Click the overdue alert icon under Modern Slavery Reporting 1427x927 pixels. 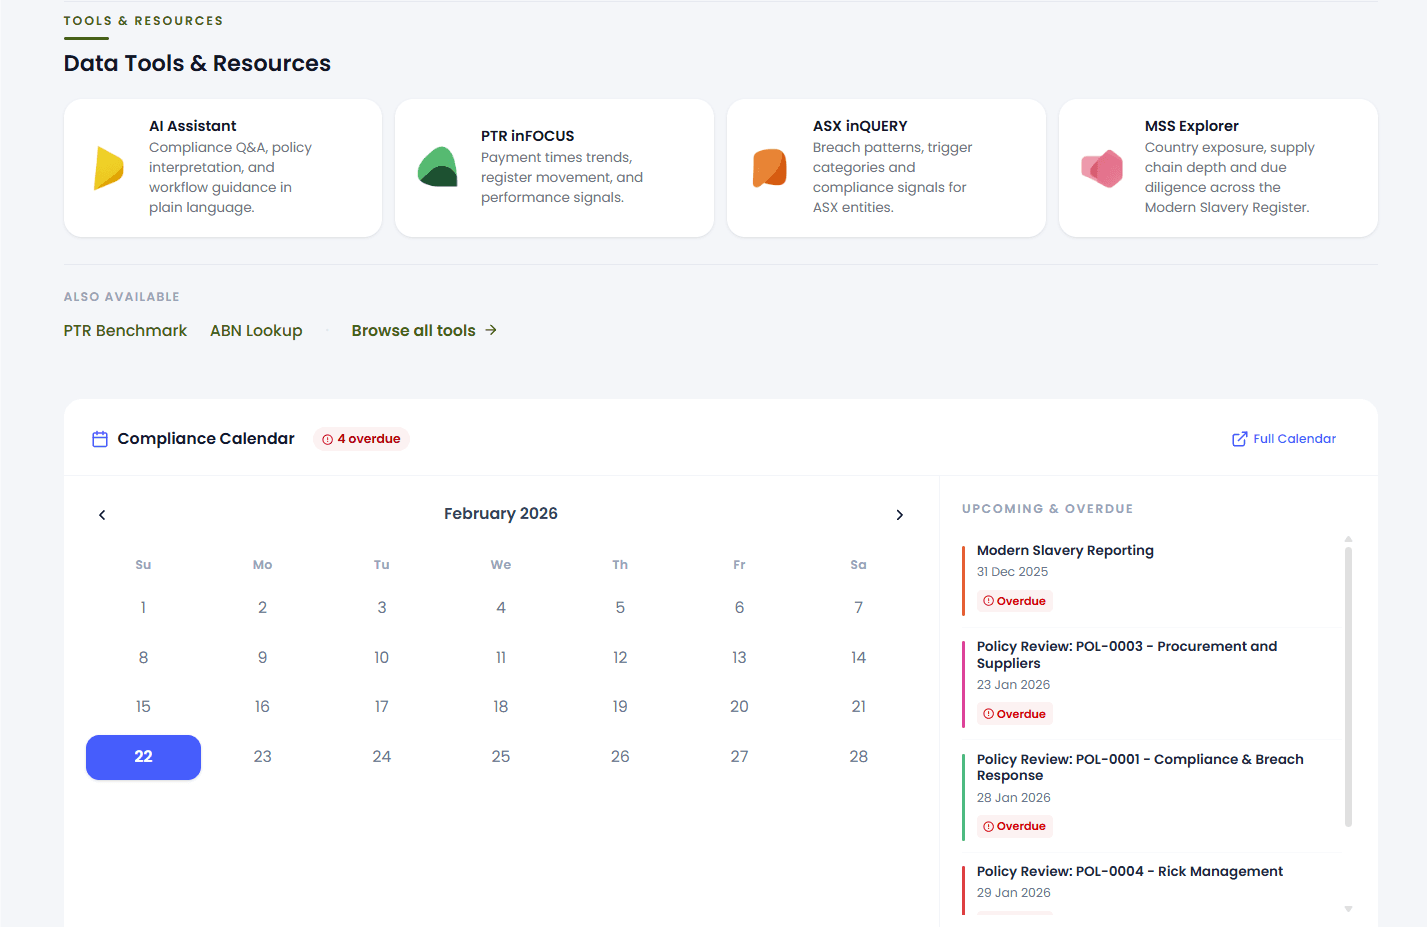(x=988, y=601)
